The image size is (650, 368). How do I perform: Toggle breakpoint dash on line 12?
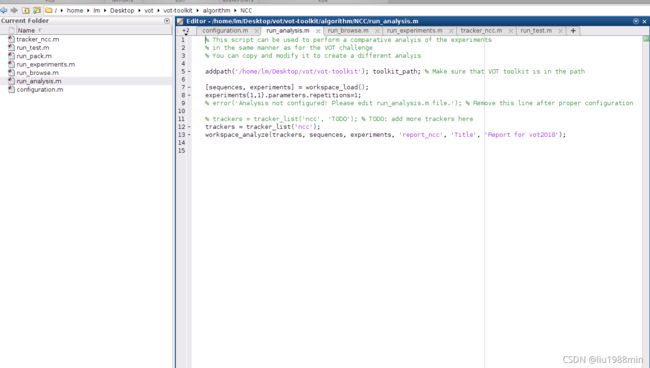tap(189, 127)
